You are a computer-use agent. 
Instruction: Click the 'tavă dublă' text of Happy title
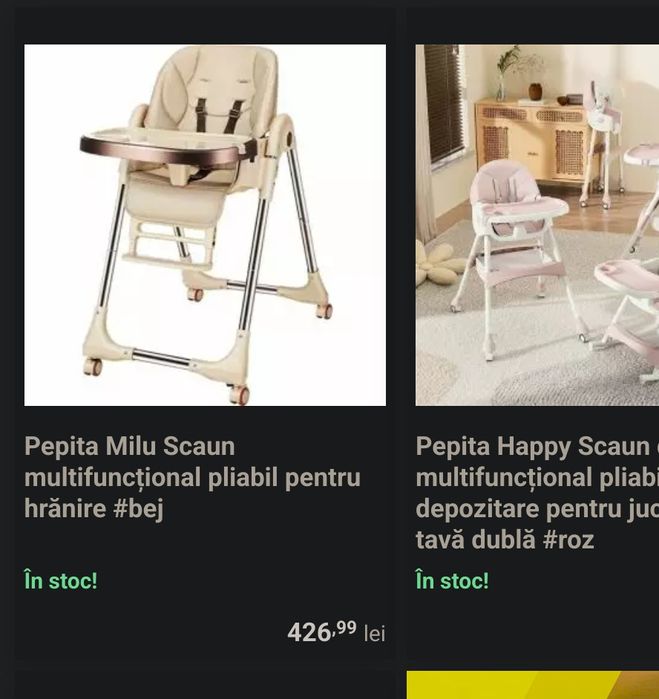[x=475, y=540]
